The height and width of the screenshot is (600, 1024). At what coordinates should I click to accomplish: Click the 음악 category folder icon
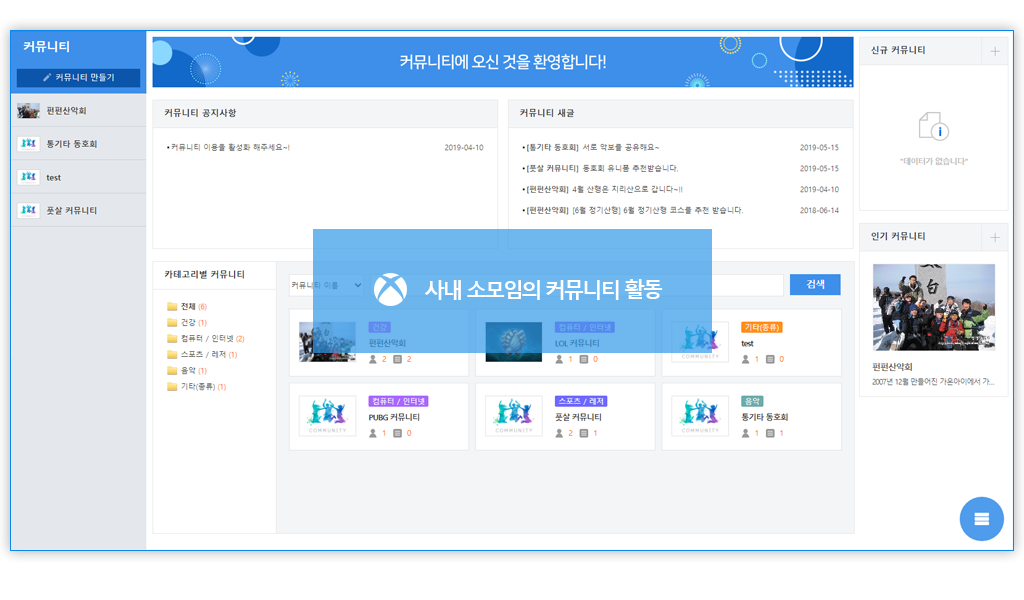(x=172, y=371)
